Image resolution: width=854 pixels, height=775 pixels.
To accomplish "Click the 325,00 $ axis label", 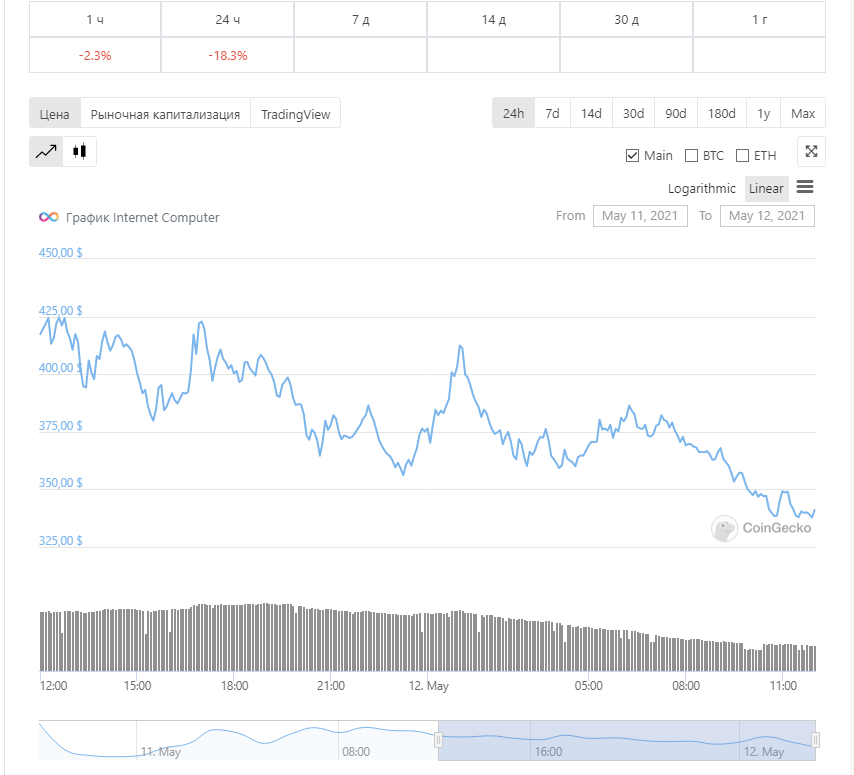I will 60,541.
